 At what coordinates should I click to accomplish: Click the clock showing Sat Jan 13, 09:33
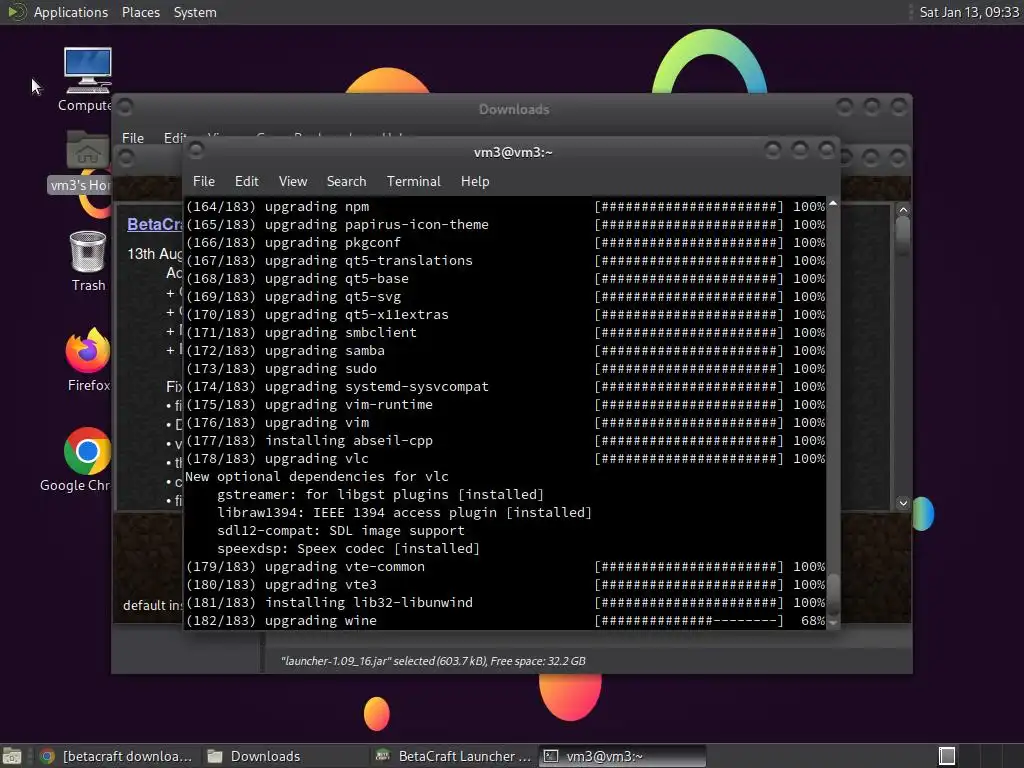(968, 12)
